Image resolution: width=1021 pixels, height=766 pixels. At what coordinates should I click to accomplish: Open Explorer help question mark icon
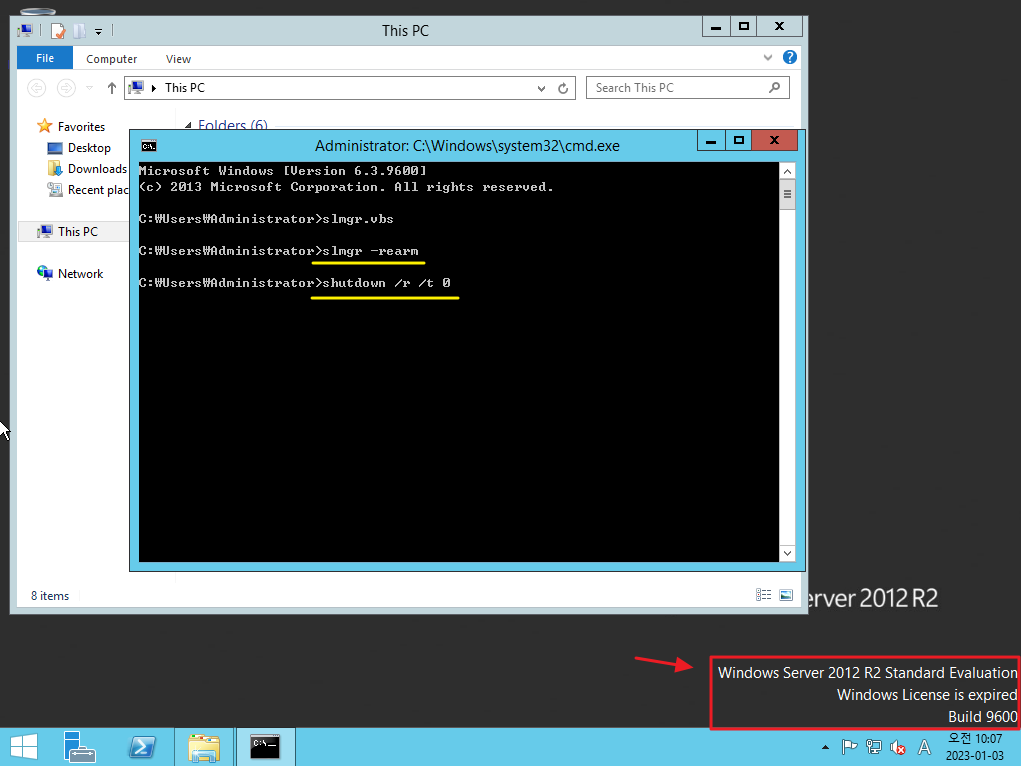point(789,57)
